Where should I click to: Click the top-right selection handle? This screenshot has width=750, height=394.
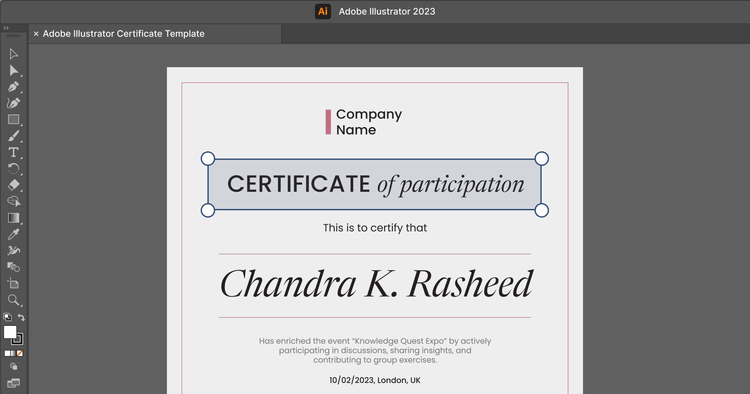pos(541,159)
